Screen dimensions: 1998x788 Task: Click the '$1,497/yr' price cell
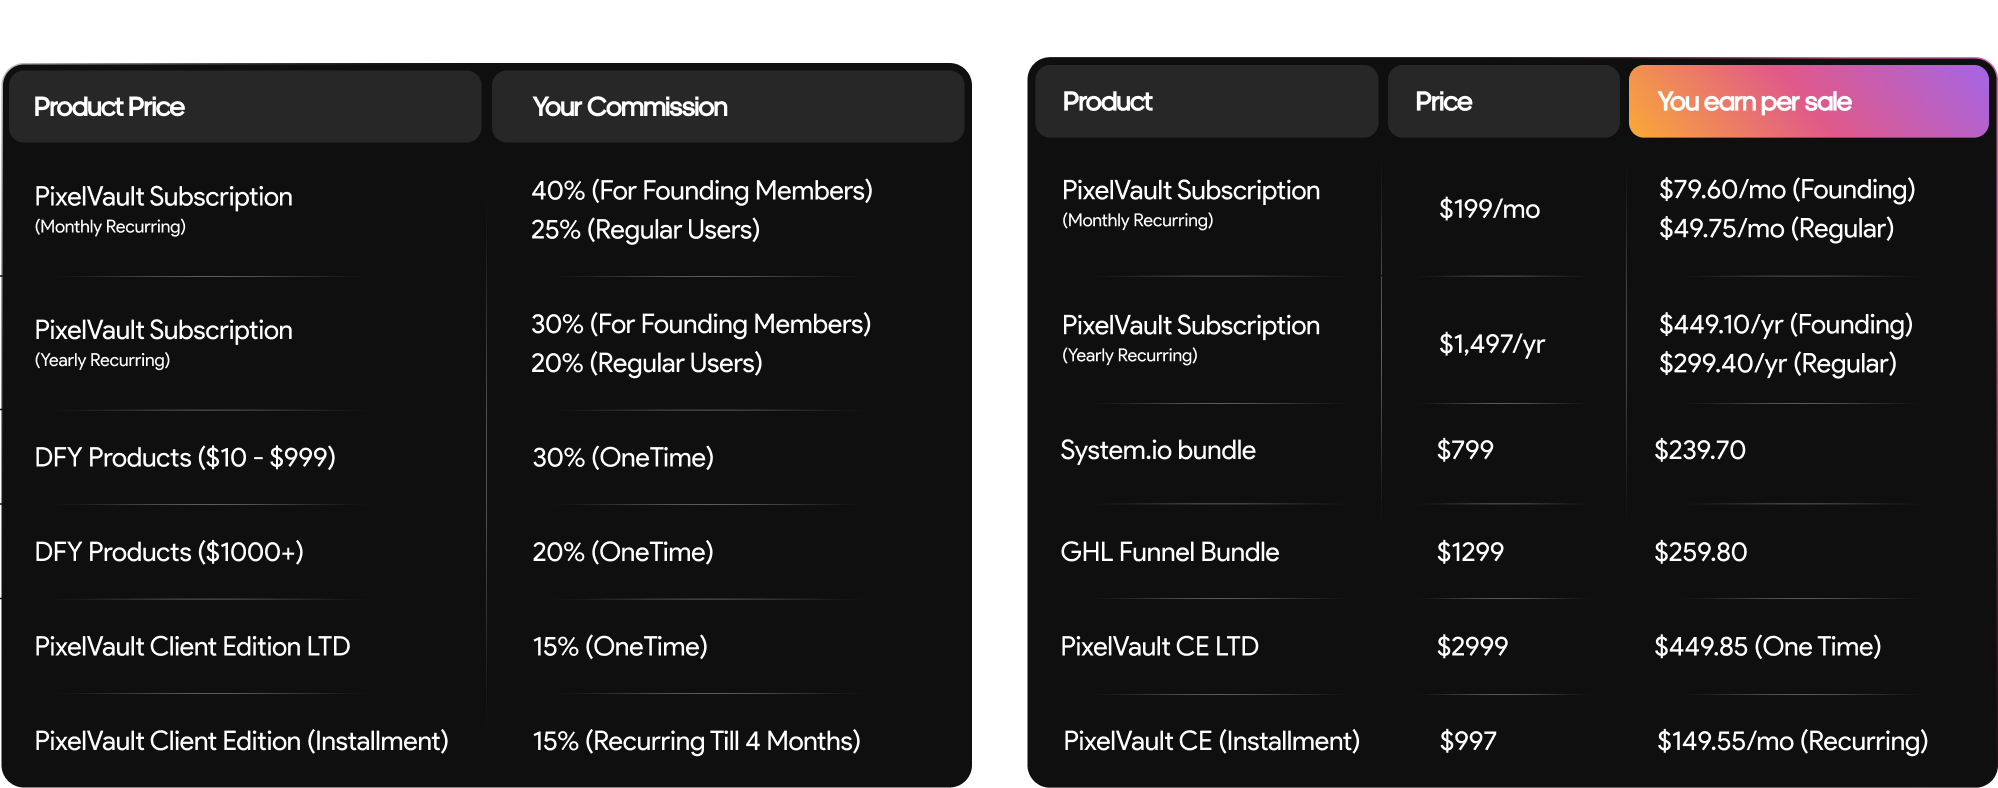[x=1491, y=344]
